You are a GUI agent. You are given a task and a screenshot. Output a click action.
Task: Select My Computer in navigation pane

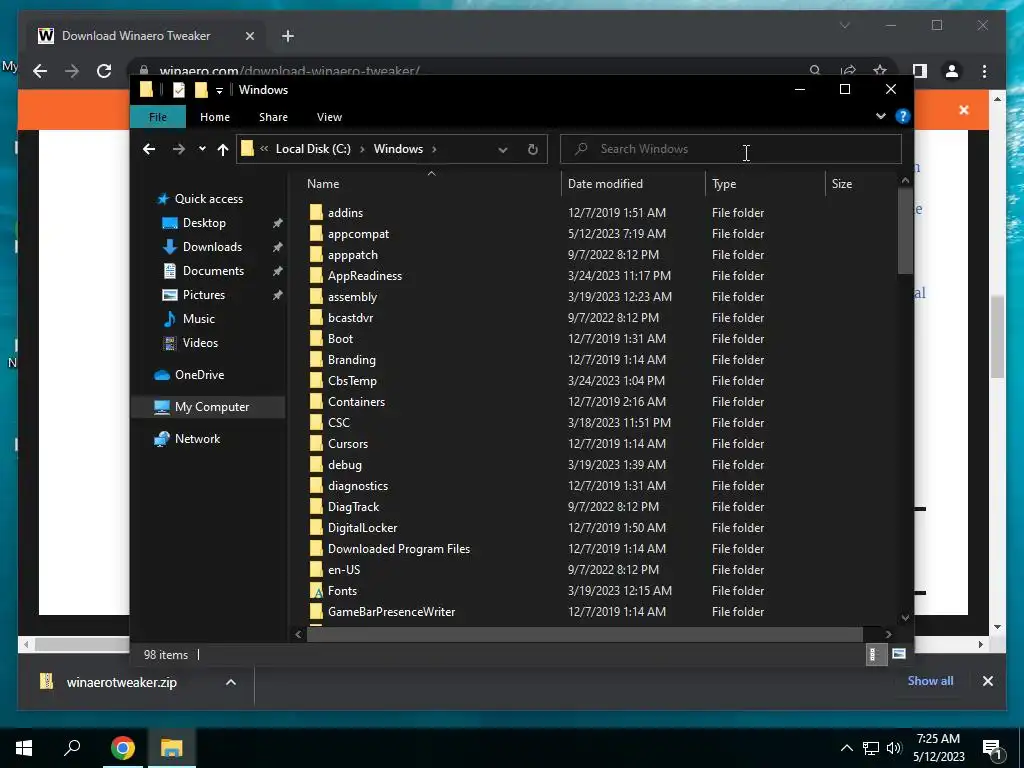[x=212, y=407]
